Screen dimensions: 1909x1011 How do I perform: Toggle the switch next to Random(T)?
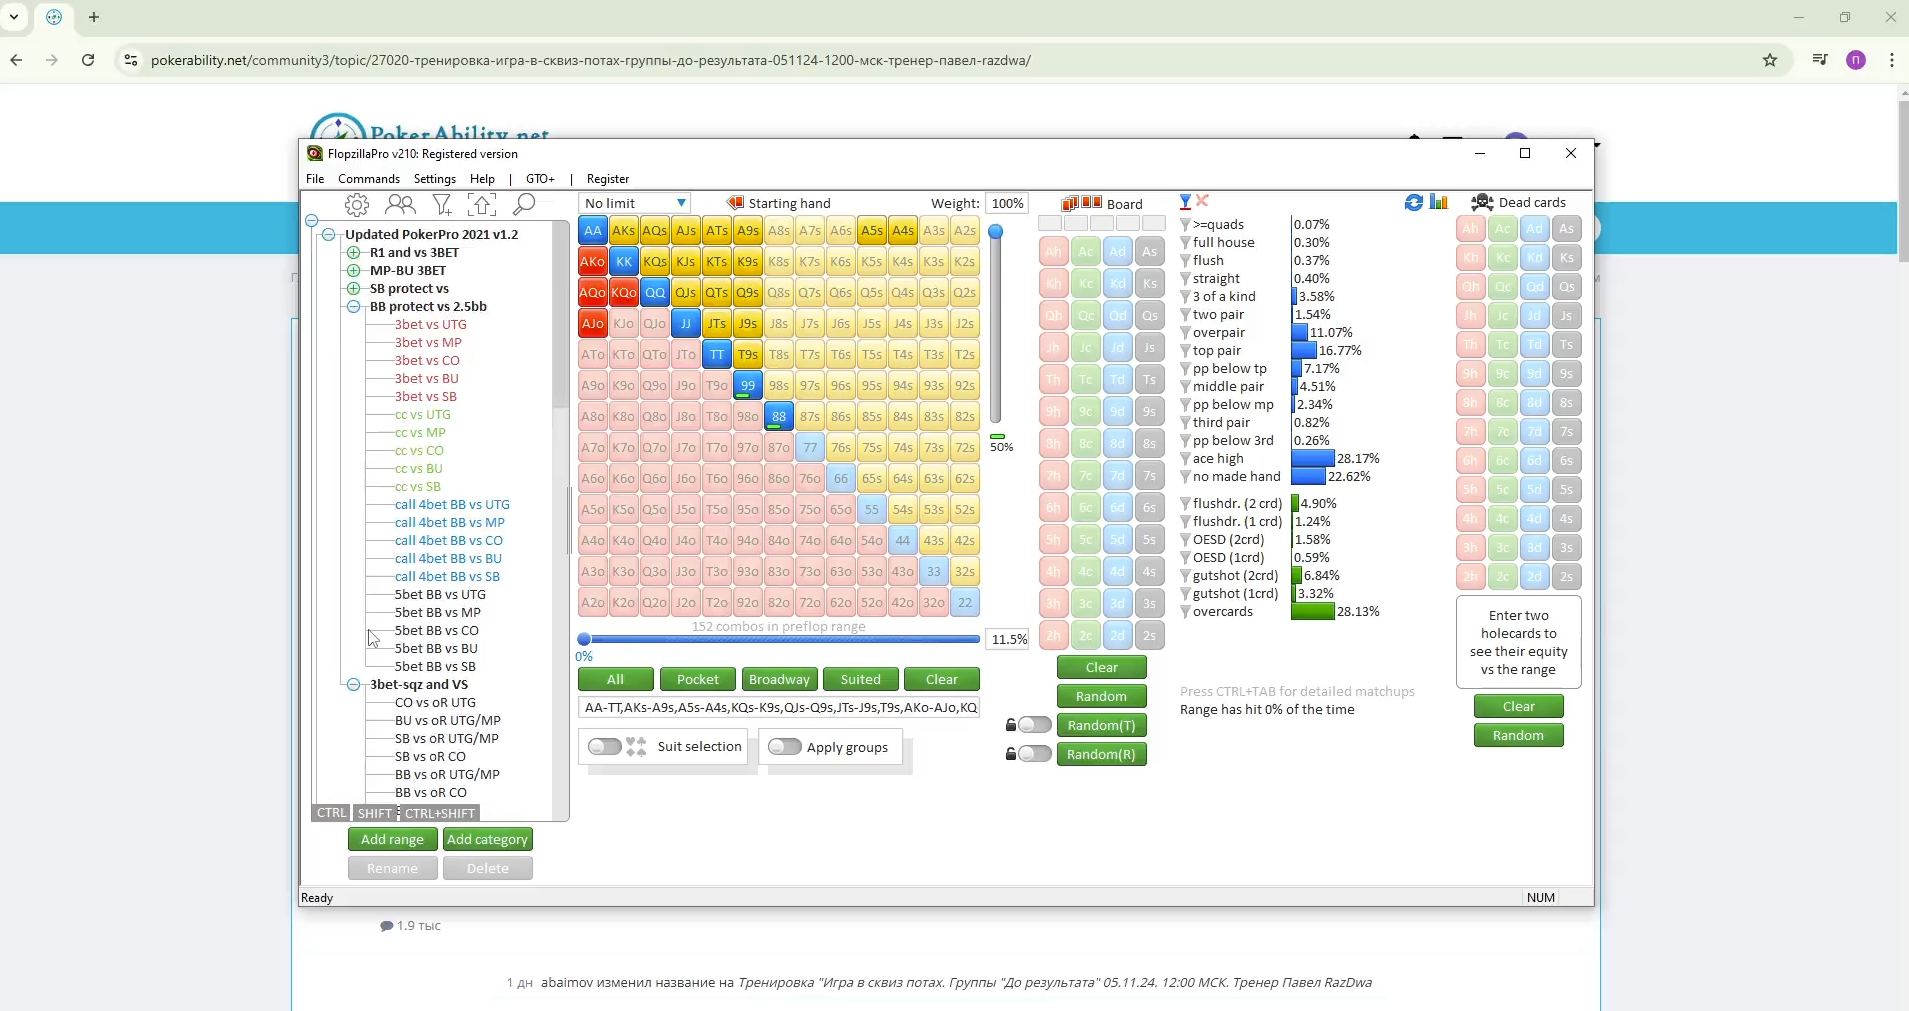tap(1035, 725)
